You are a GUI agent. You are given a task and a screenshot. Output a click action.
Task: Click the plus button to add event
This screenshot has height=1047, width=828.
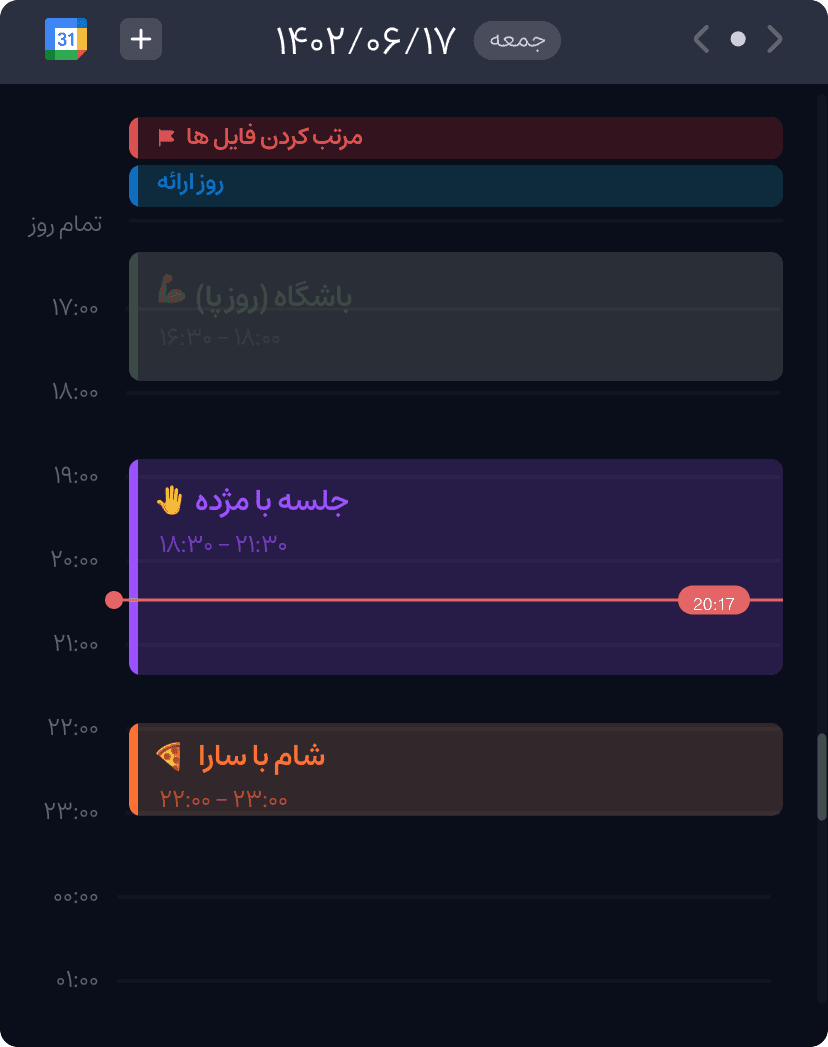click(x=141, y=40)
